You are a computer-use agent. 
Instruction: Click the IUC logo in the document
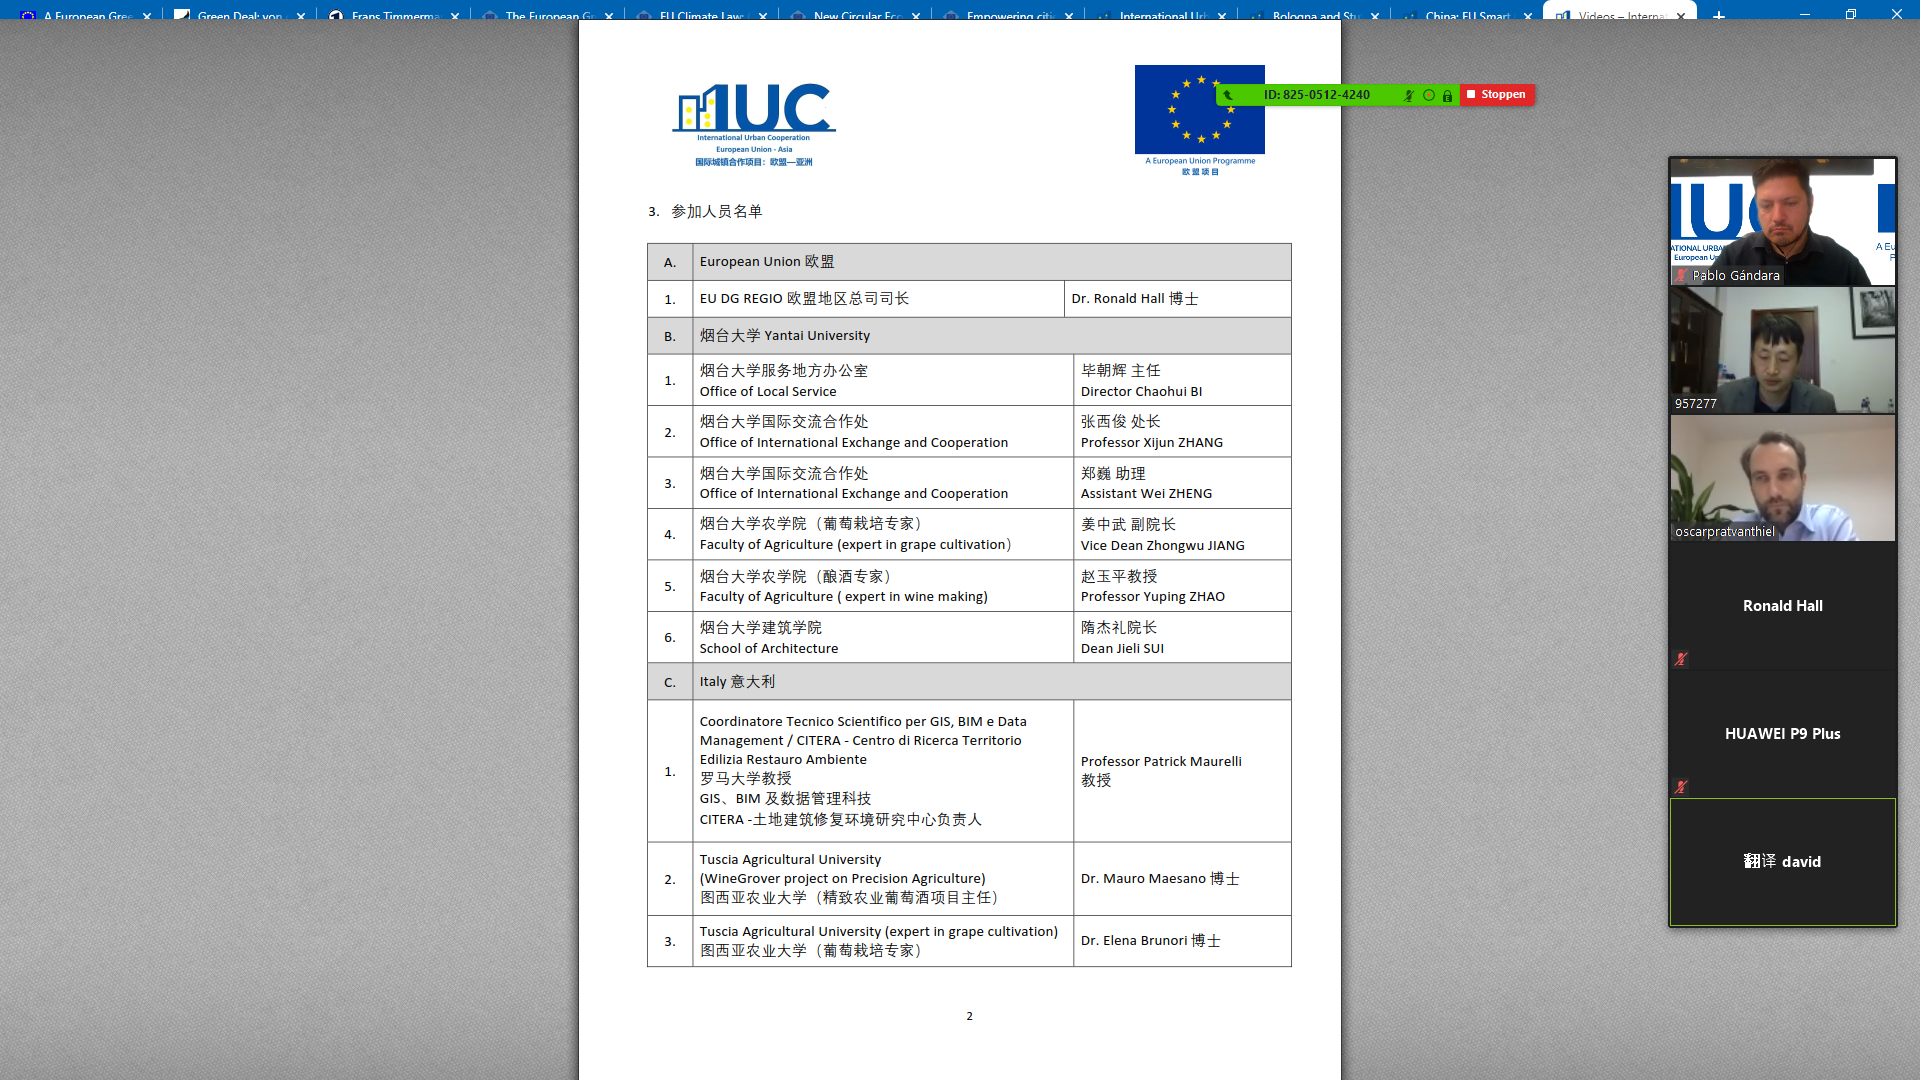(755, 120)
